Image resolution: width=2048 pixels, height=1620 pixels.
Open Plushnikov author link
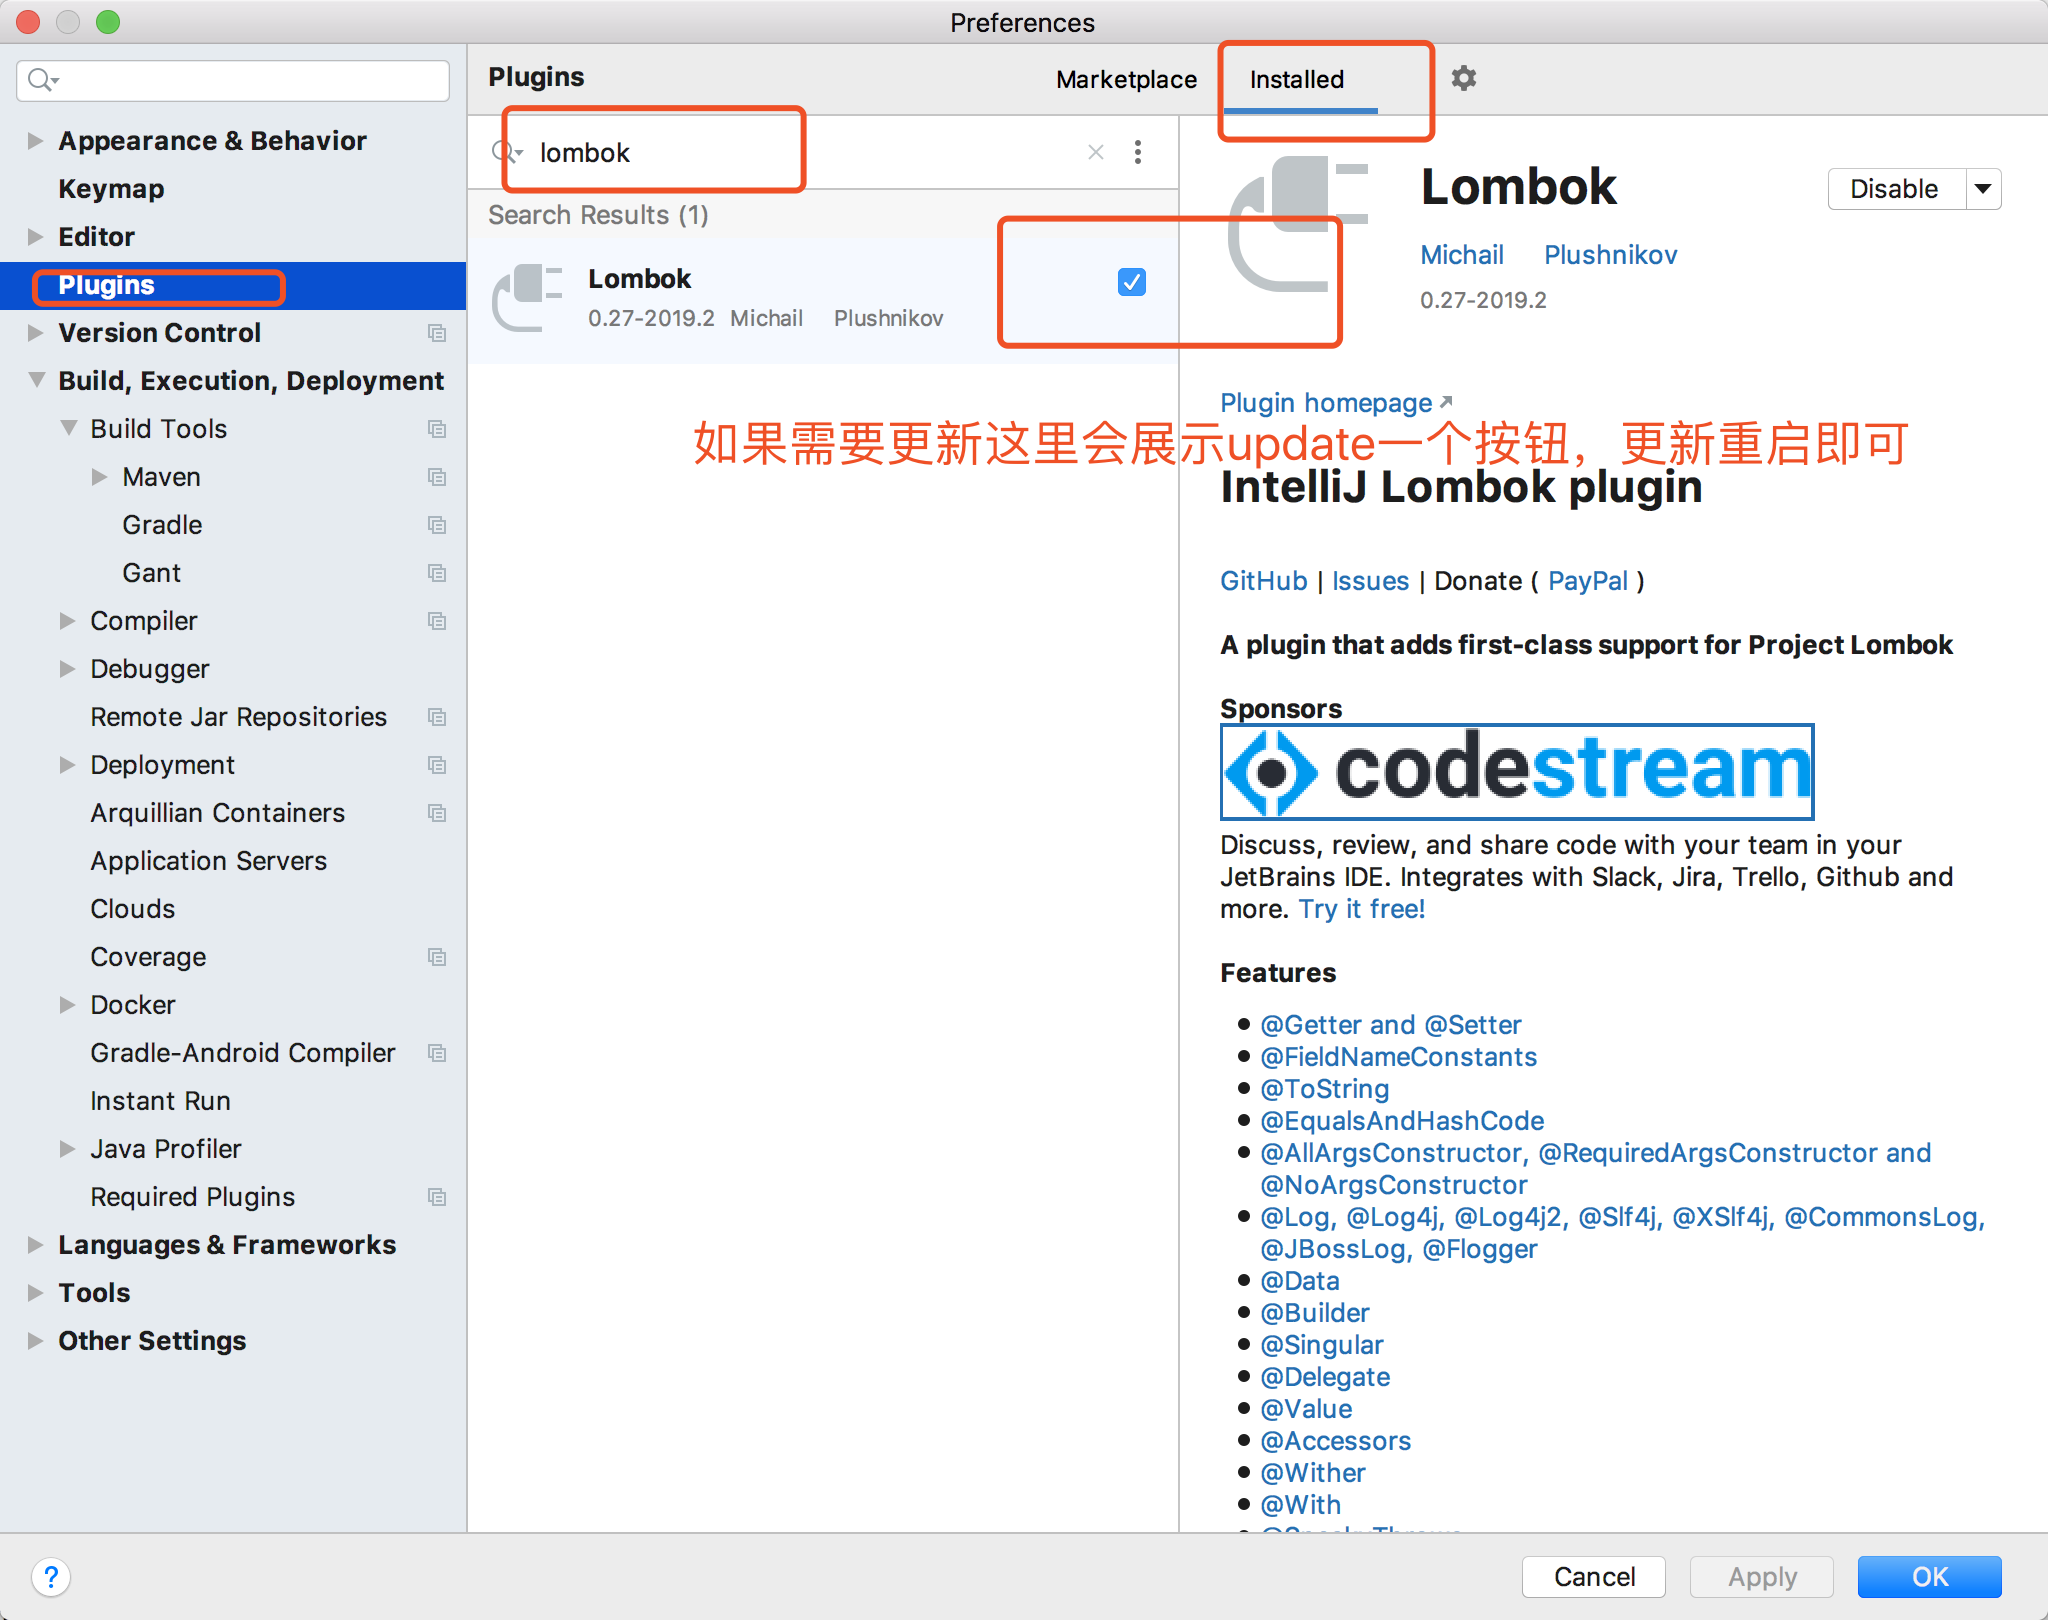(x=1611, y=255)
